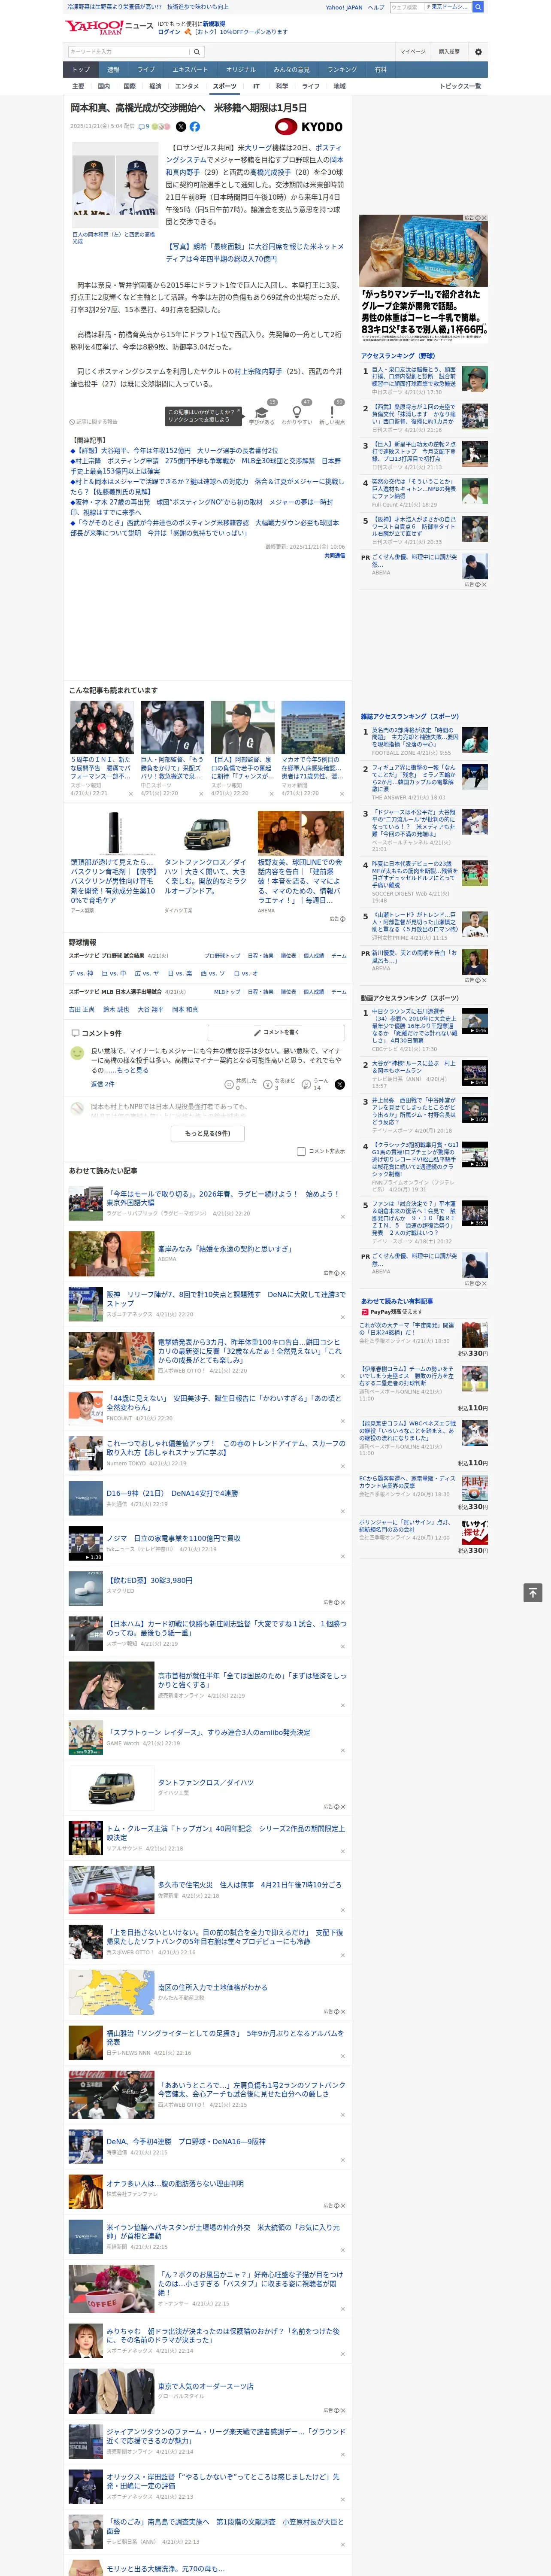Open the エキスパート navigation tab
The image size is (551, 2576).
[190, 70]
